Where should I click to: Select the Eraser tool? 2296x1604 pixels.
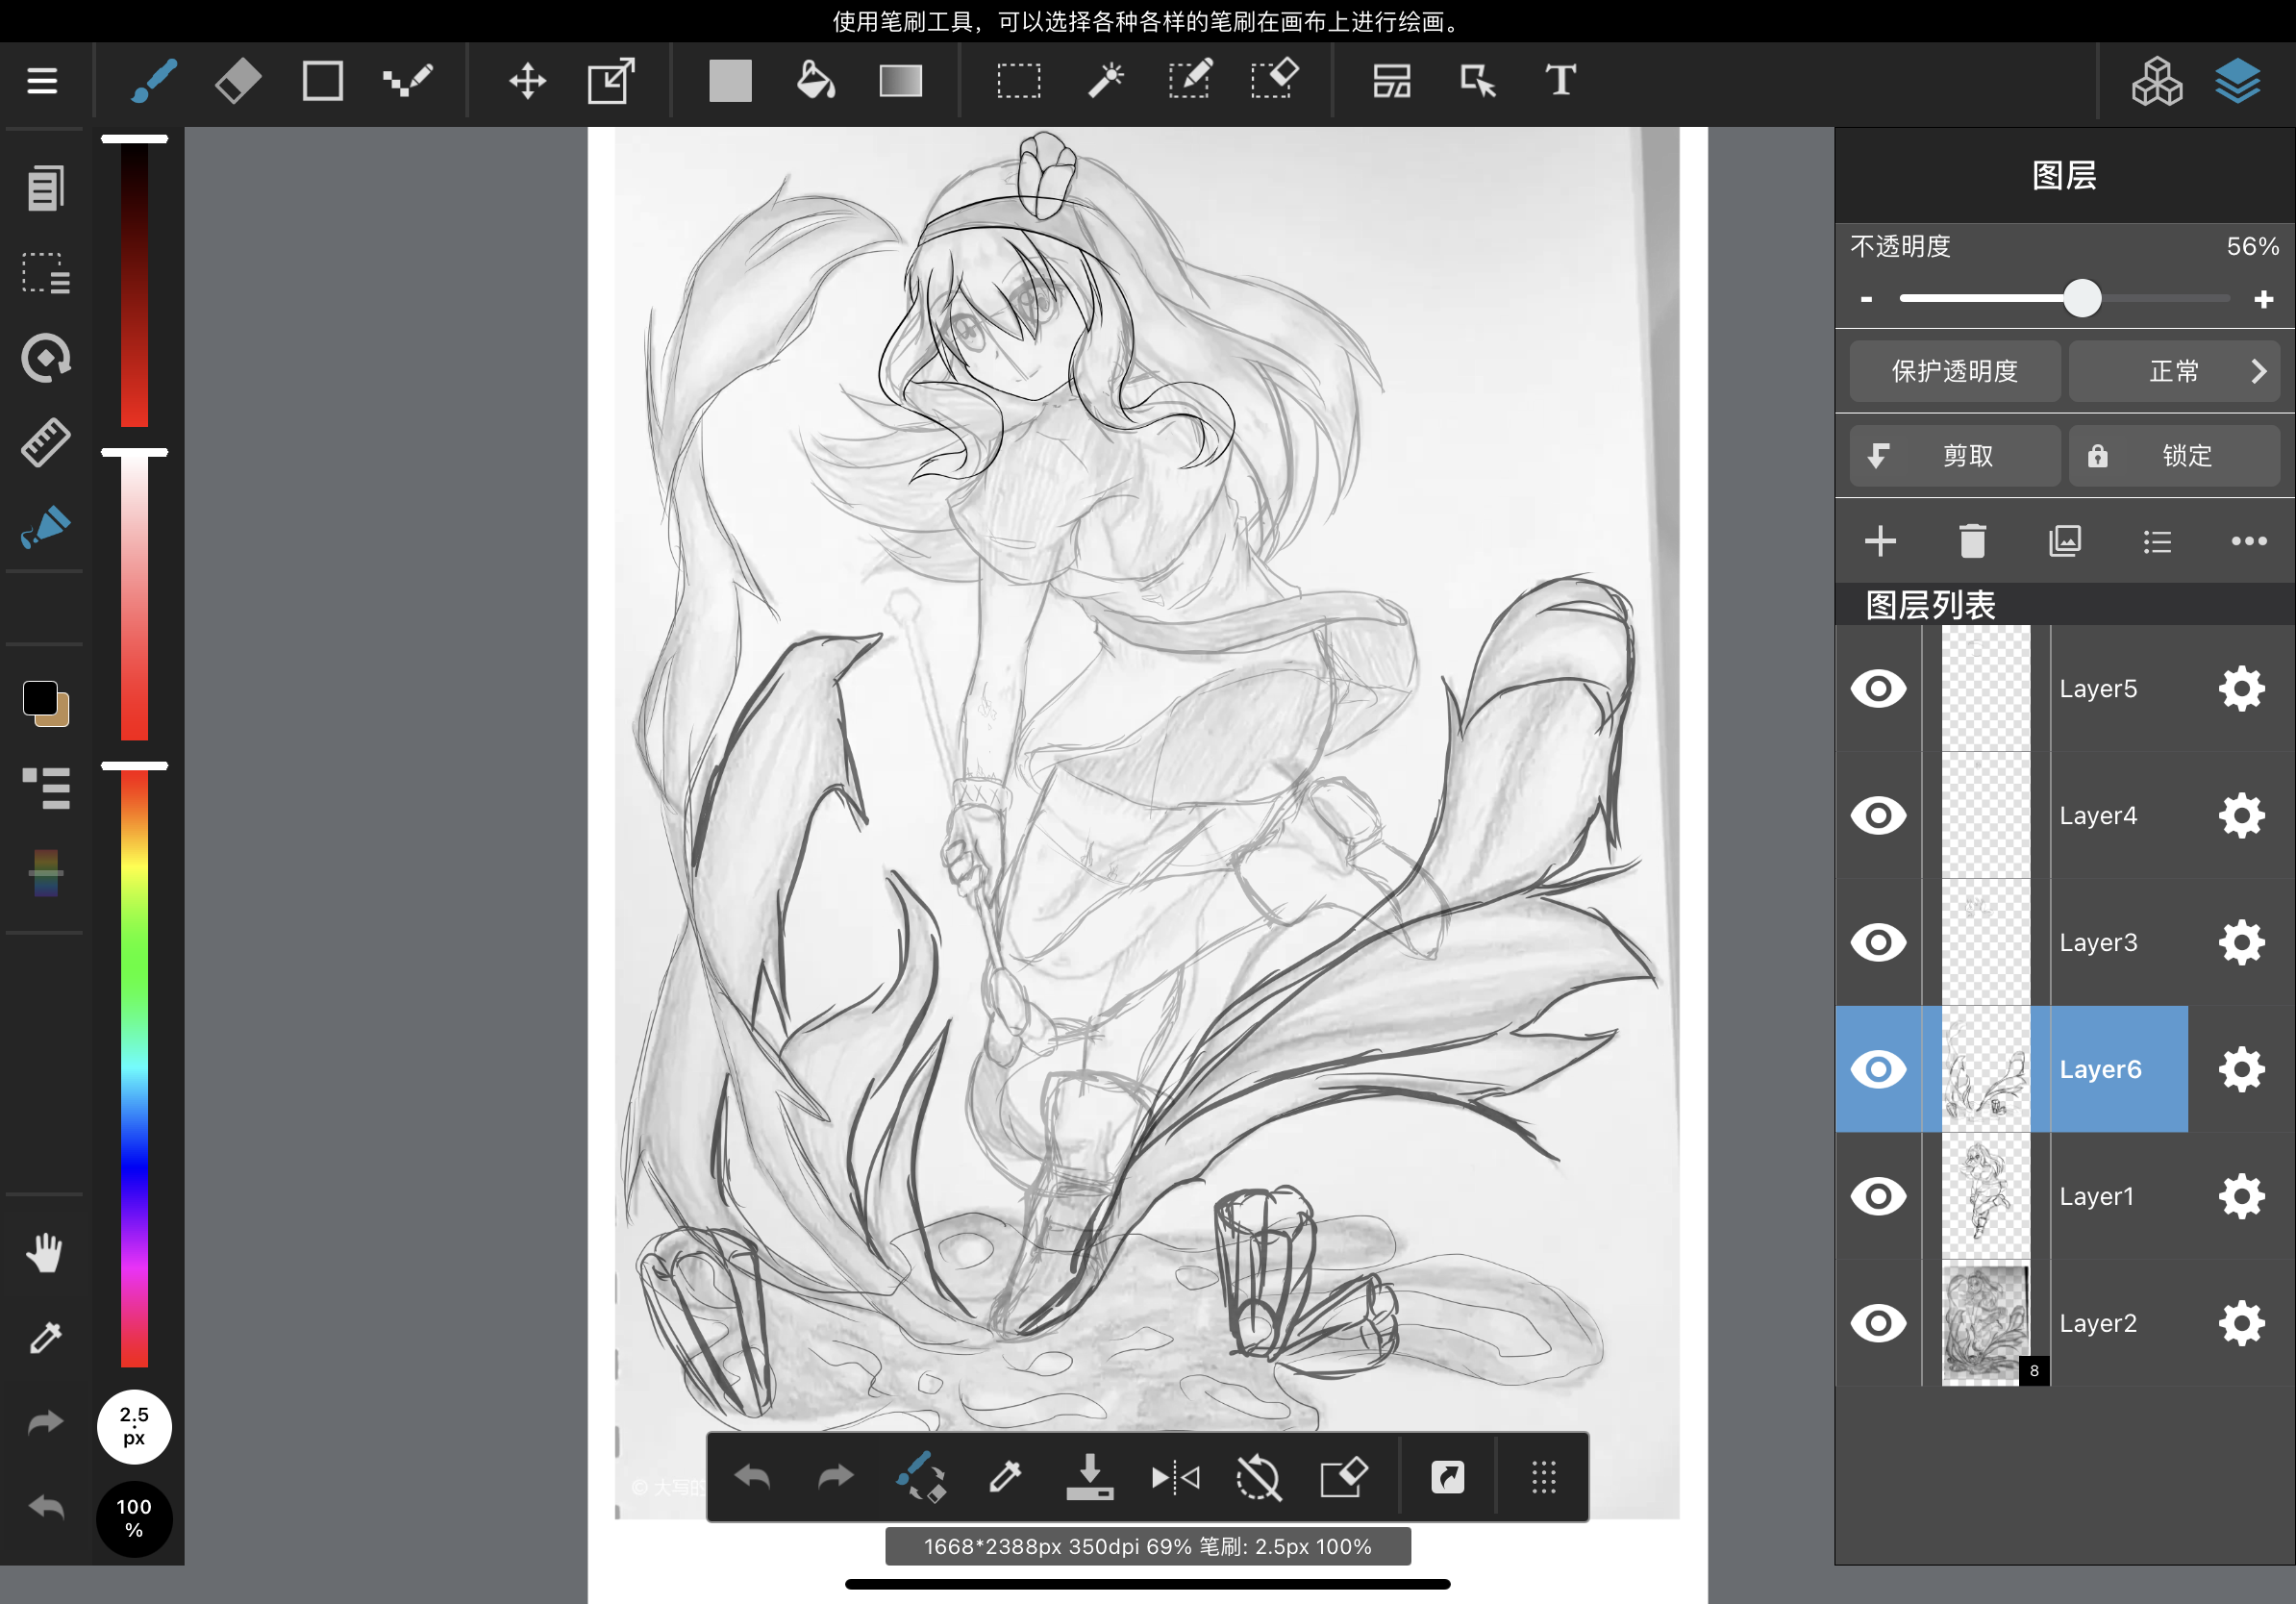tap(238, 81)
